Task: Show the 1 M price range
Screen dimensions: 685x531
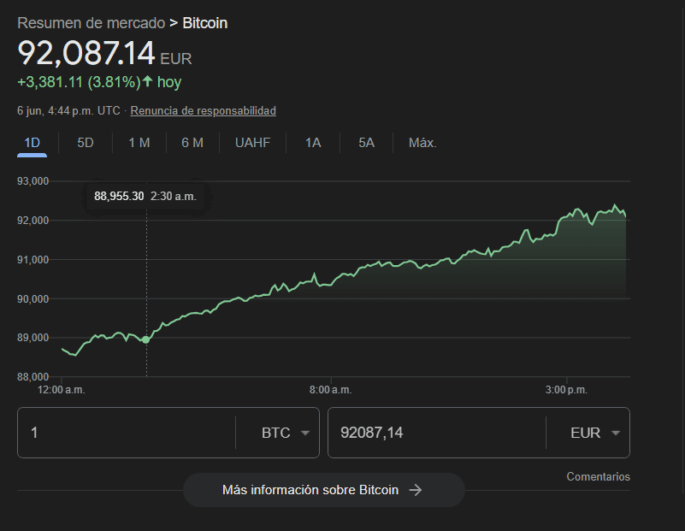Action: 139,143
